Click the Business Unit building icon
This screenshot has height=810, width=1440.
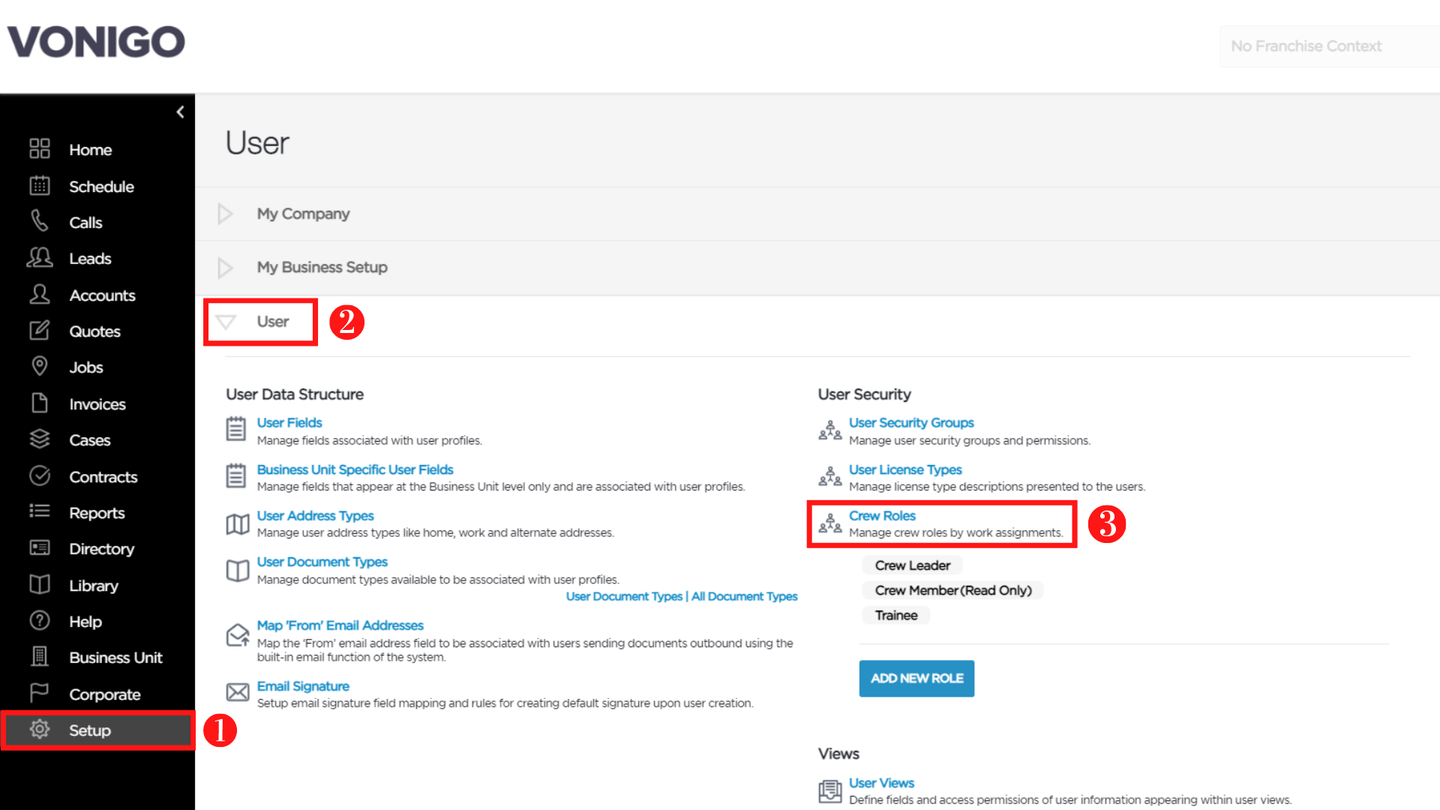click(39, 657)
